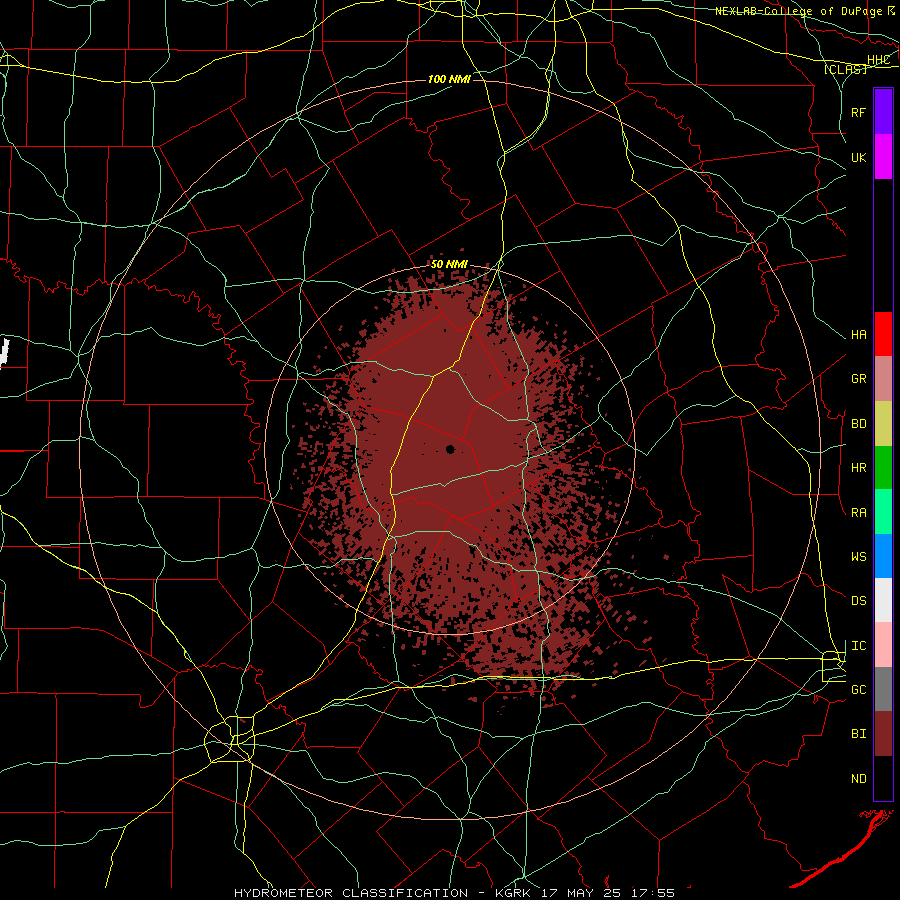This screenshot has width=900, height=900.
Task: Click the HR legend label
Action: click(858, 468)
